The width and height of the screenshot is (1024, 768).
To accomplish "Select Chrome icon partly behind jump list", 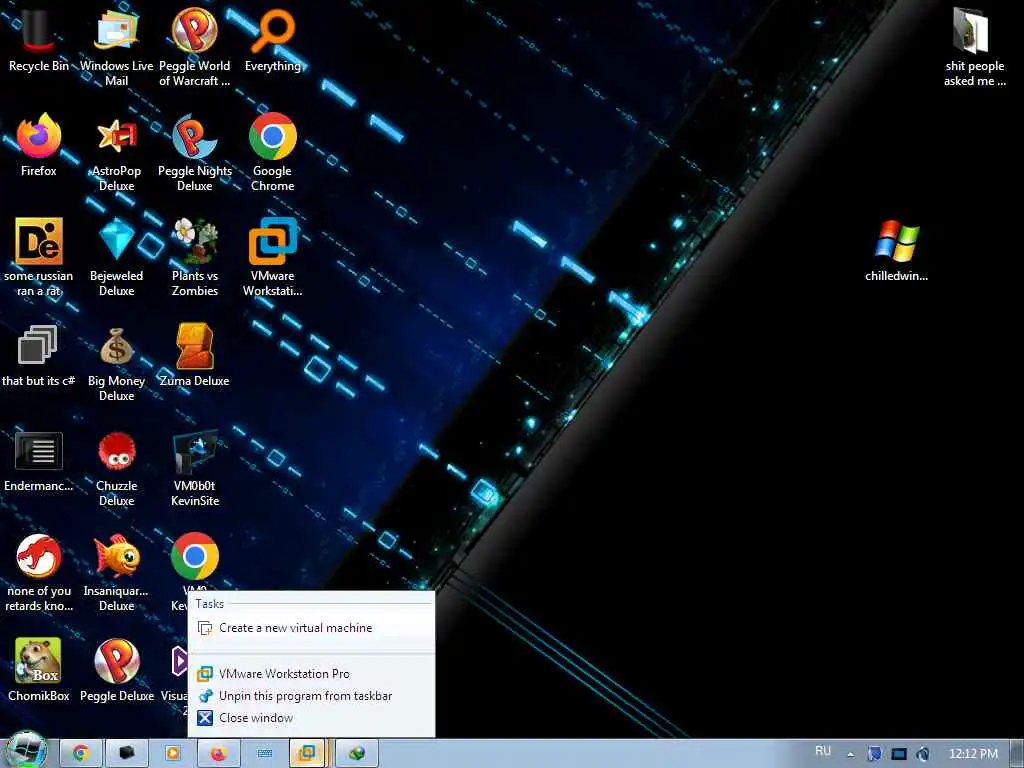I will pos(195,557).
